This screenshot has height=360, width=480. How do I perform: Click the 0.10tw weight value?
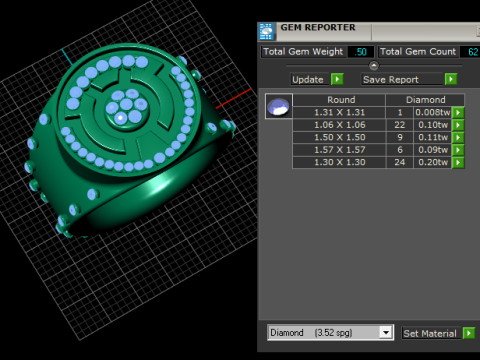point(433,125)
